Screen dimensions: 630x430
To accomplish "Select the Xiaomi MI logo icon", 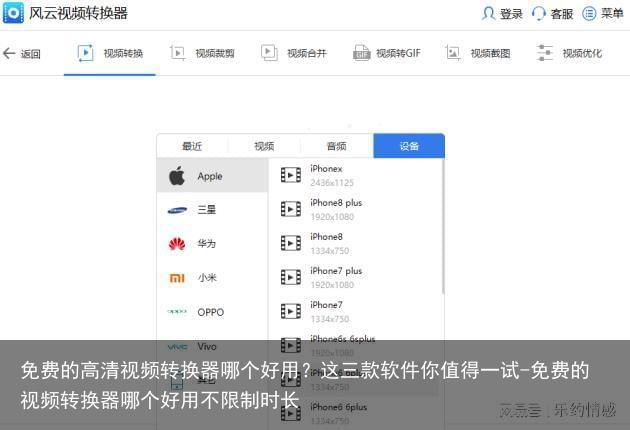I will pyautogui.click(x=177, y=278).
